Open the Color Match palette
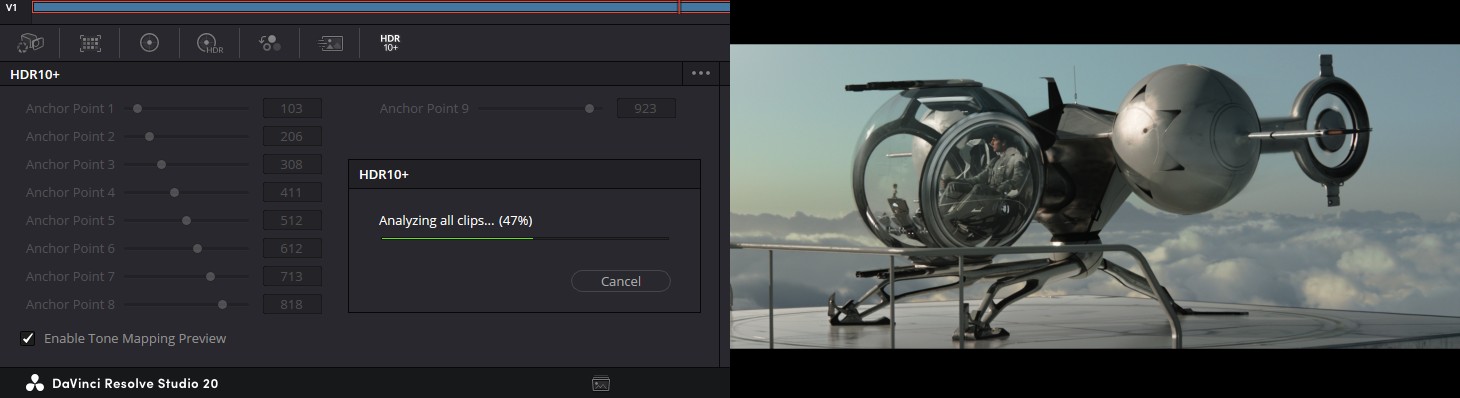1460x398 pixels. 91,43
